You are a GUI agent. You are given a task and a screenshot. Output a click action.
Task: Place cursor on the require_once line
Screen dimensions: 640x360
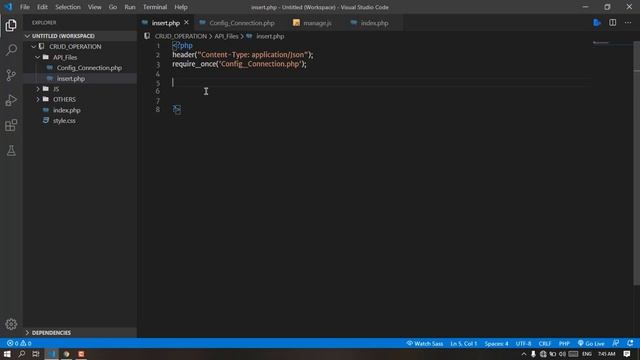[239, 64]
